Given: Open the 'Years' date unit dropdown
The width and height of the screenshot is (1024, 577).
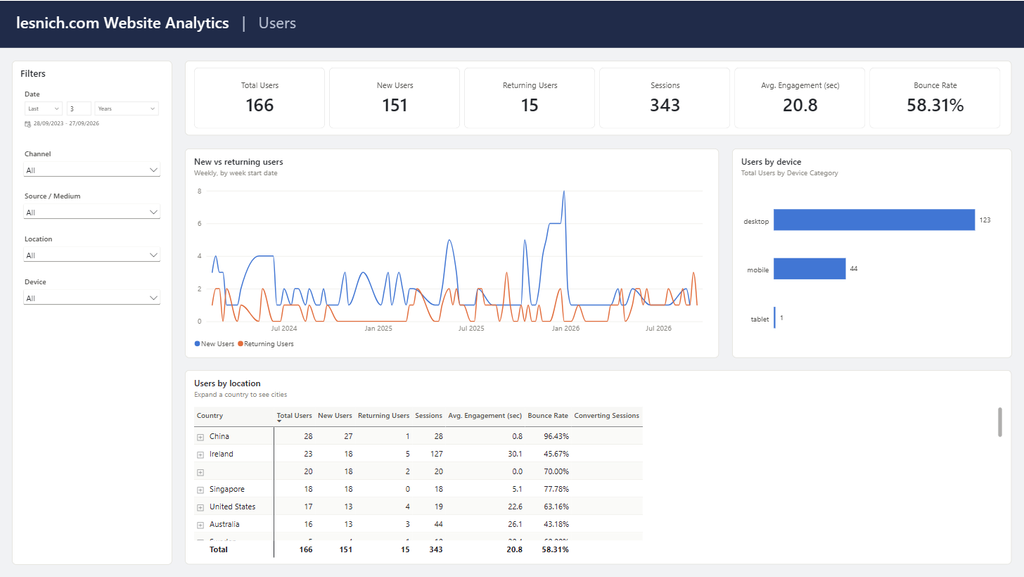Looking at the screenshot, I should click(x=127, y=109).
